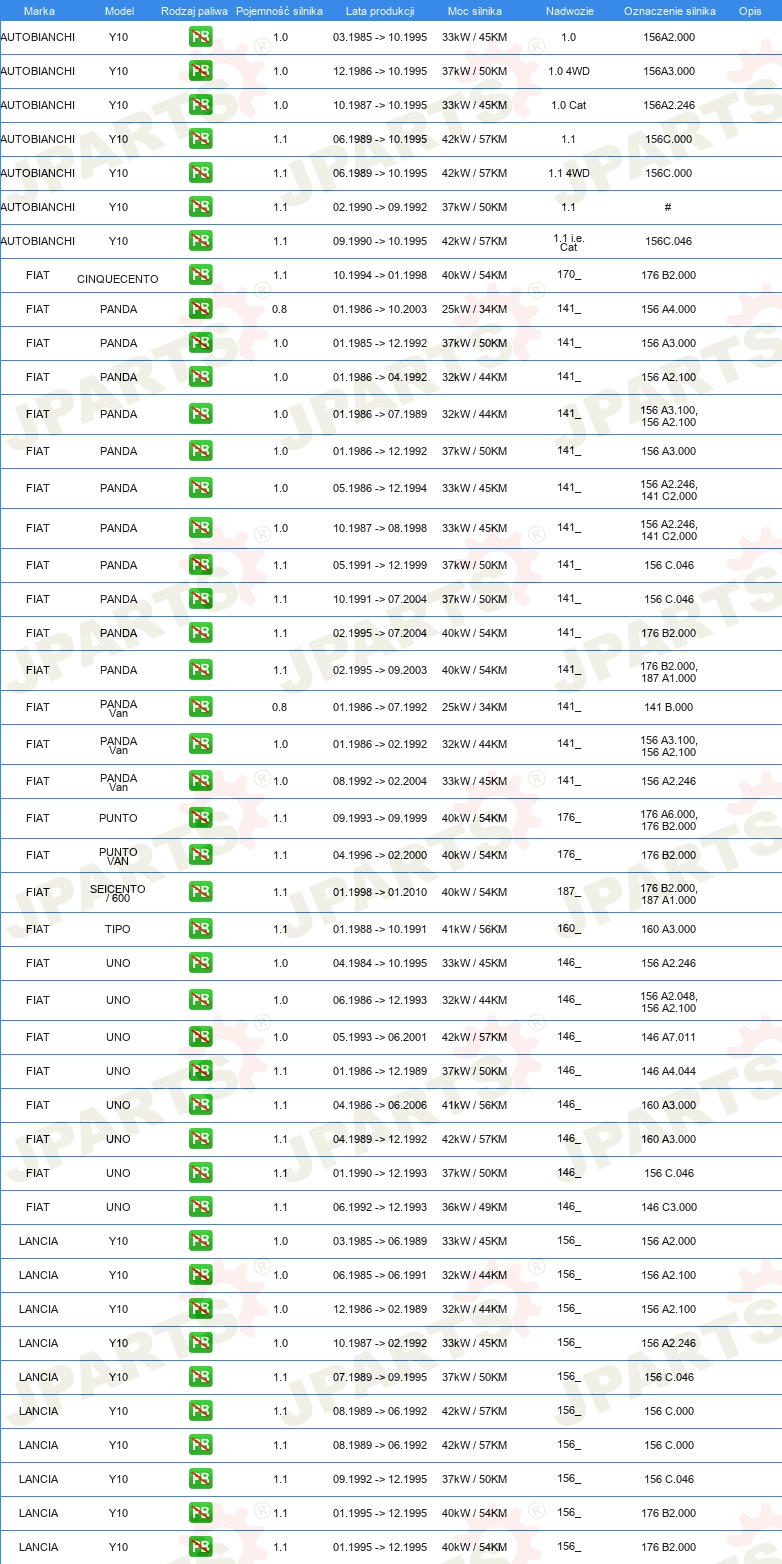Image resolution: width=782 pixels, height=1564 pixels.
Task: Click engine code 156A3.000
Action: (x=669, y=71)
